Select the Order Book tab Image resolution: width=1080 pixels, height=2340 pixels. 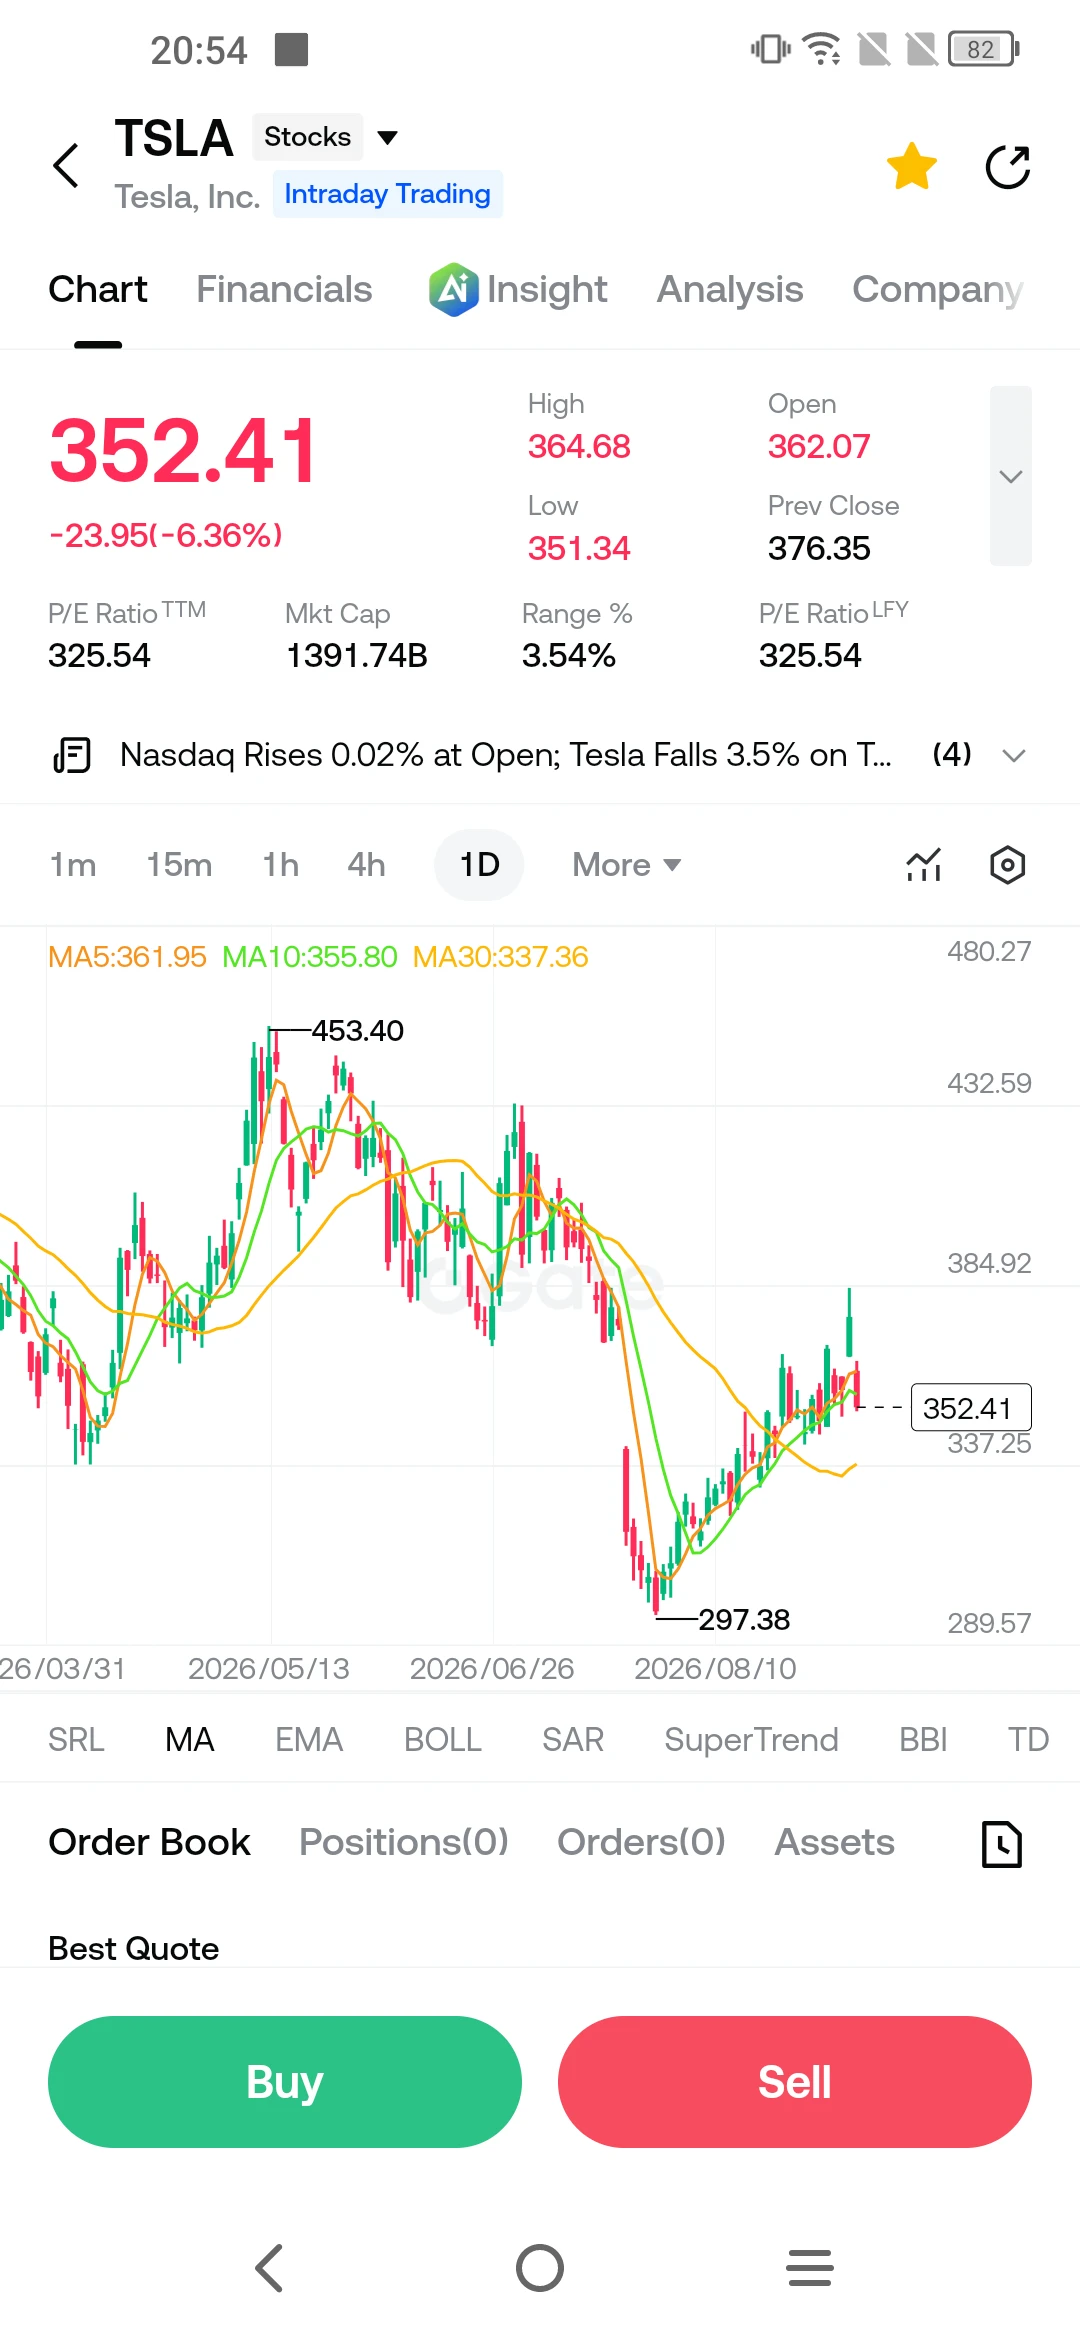point(149,1842)
